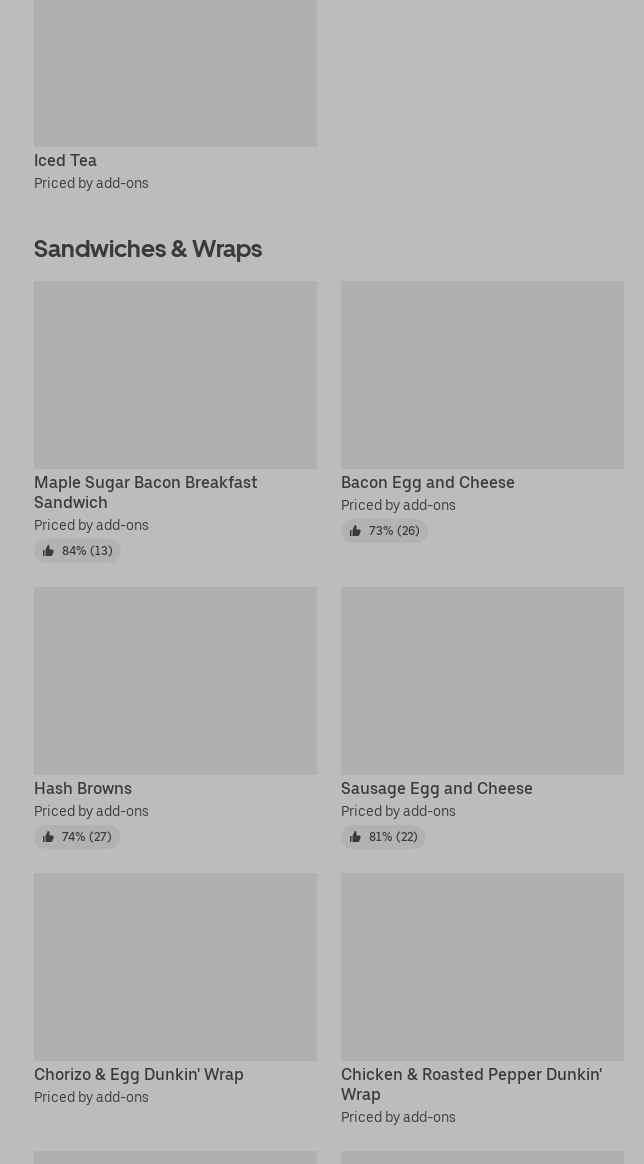
Task: Click thumbs-up icon beside 81% rating
Action: point(355,837)
